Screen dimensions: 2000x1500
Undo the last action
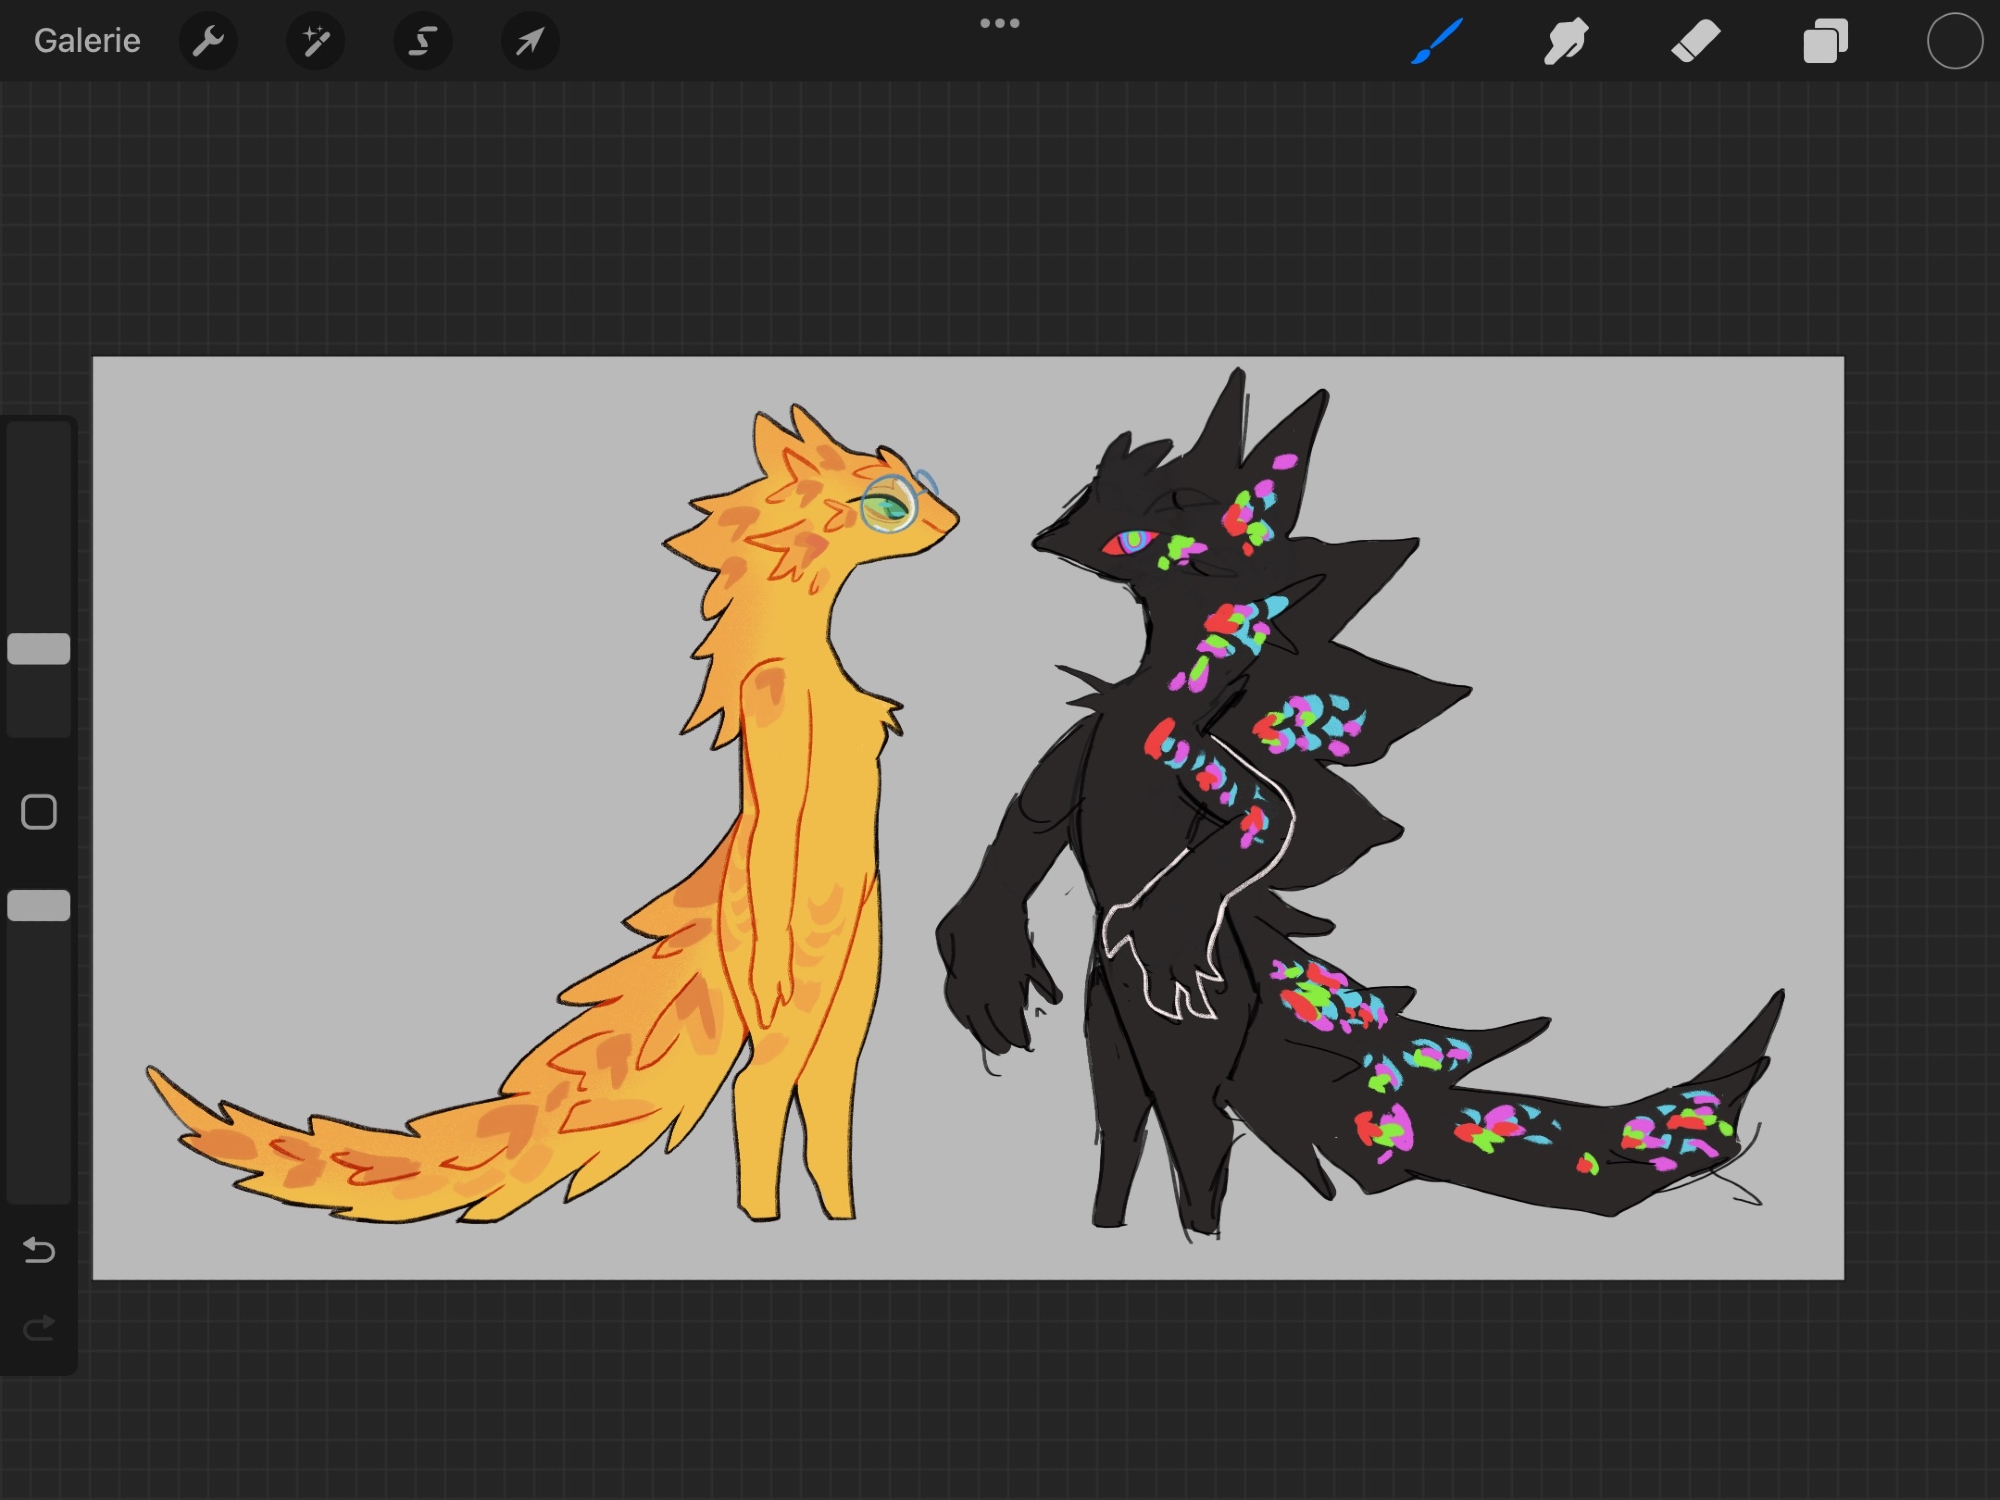[39, 1250]
